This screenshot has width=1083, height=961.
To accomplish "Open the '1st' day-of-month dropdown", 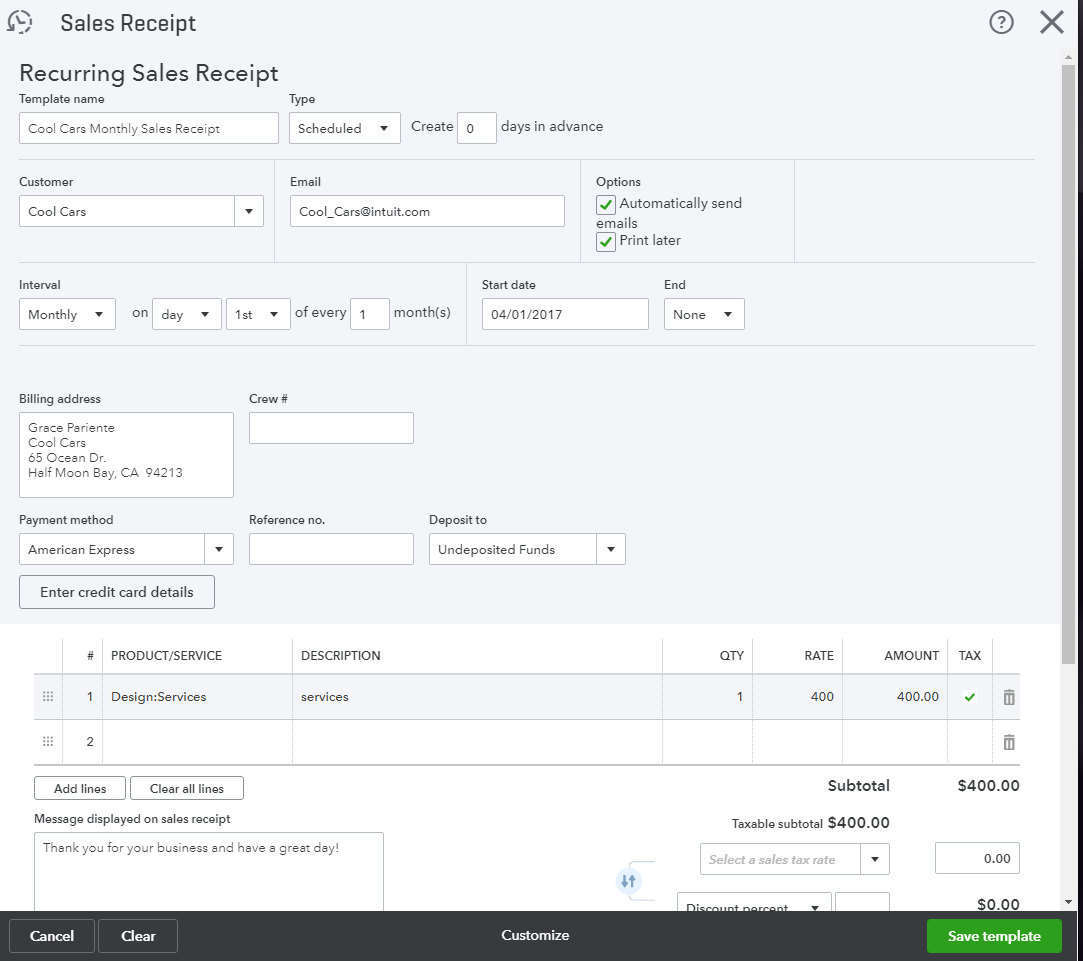I will (x=258, y=314).
